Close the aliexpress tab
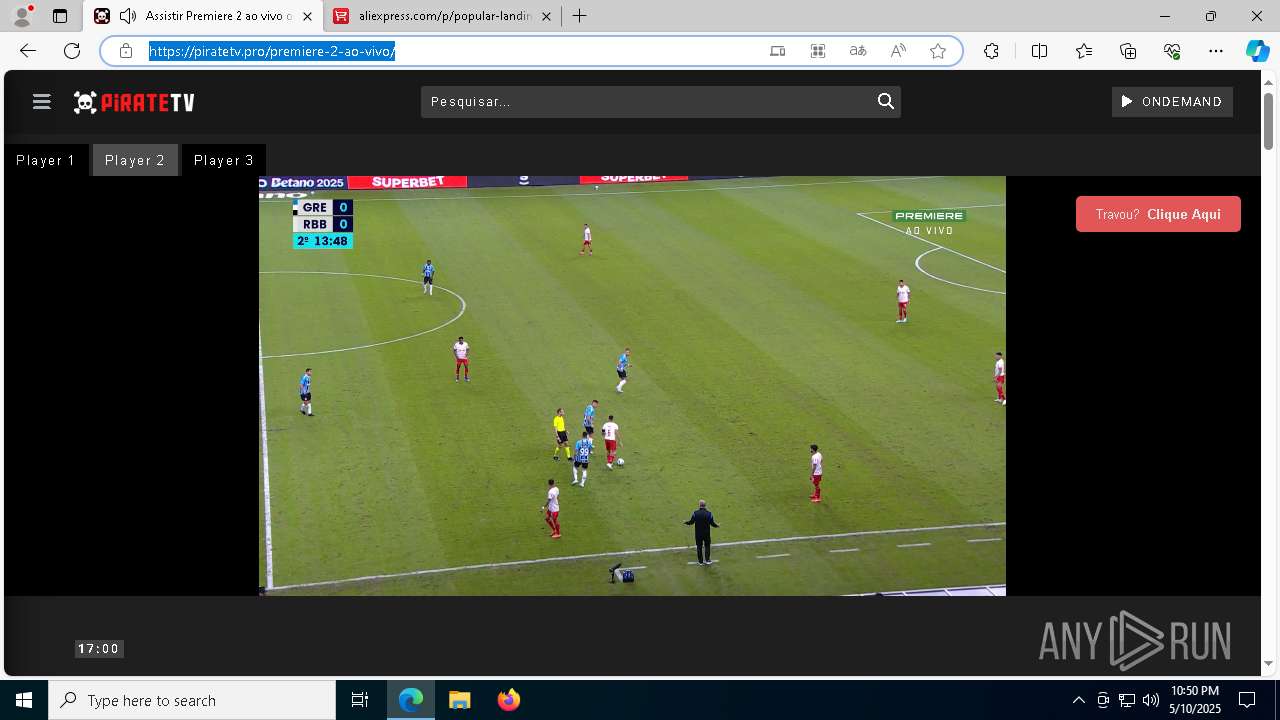The image size is (1280, 720). [546, 16]
